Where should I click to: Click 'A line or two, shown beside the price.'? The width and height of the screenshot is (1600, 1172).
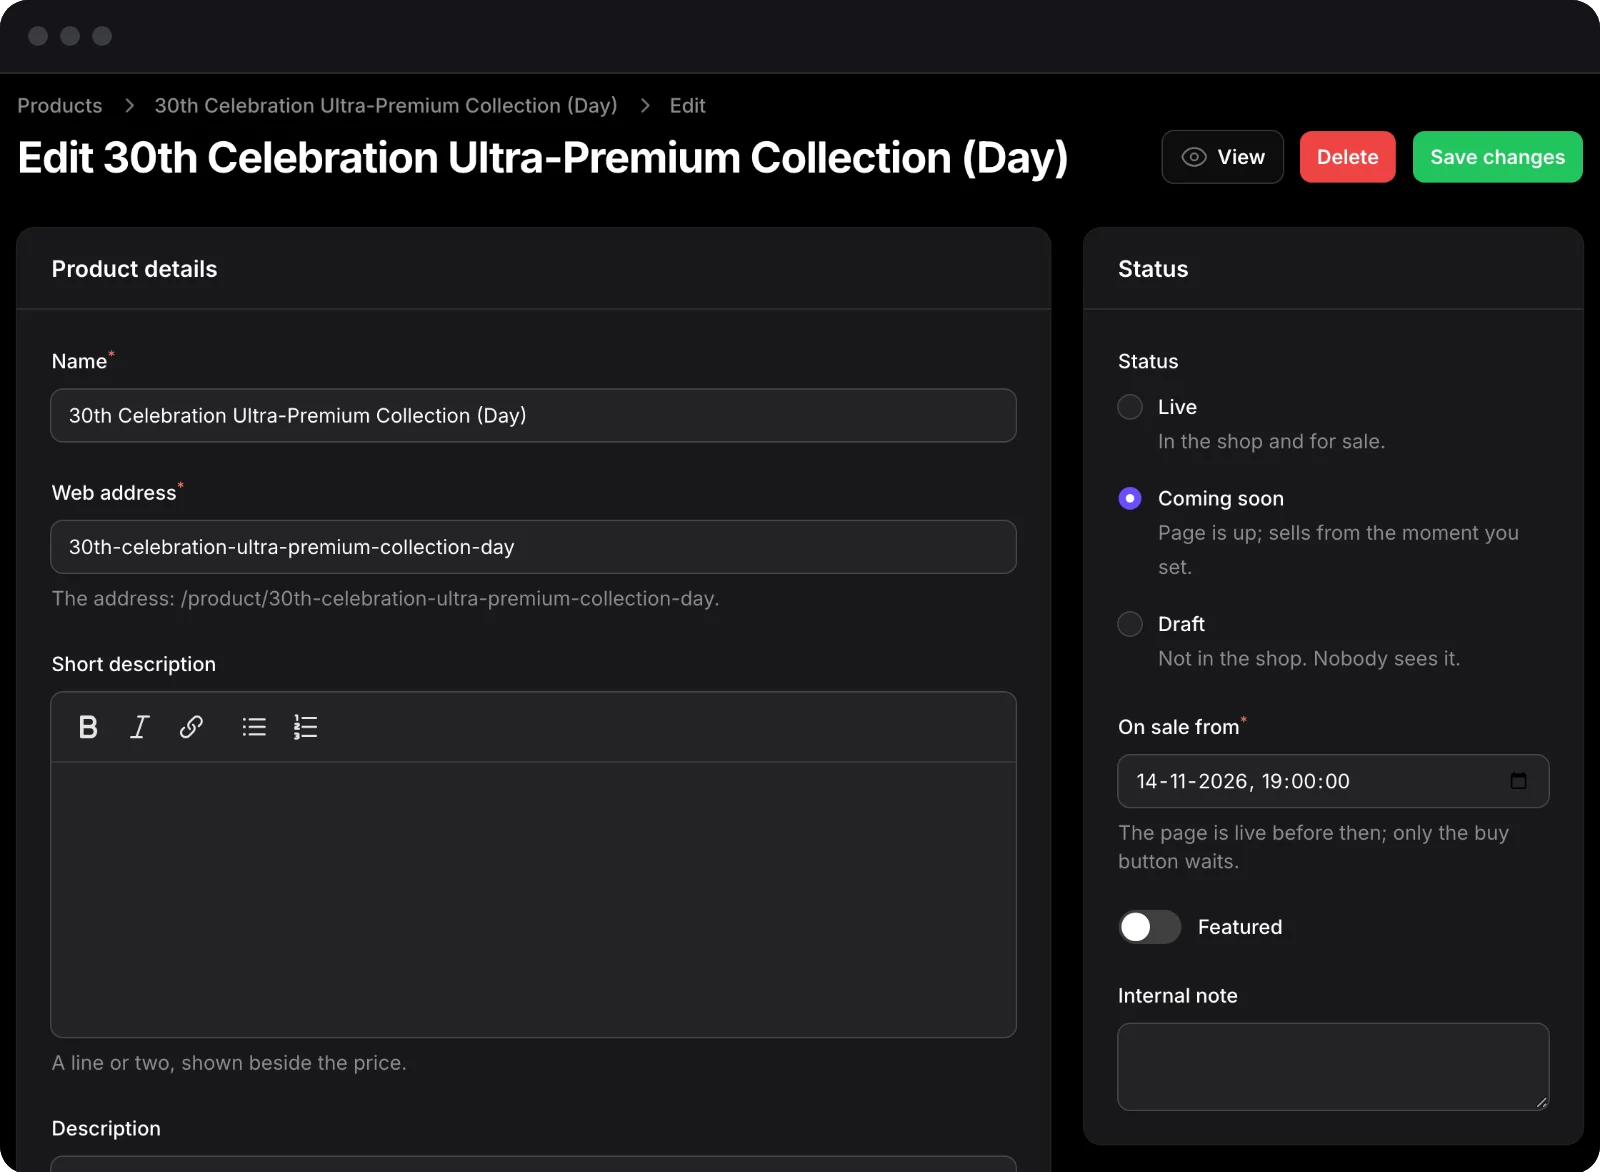229,1063
